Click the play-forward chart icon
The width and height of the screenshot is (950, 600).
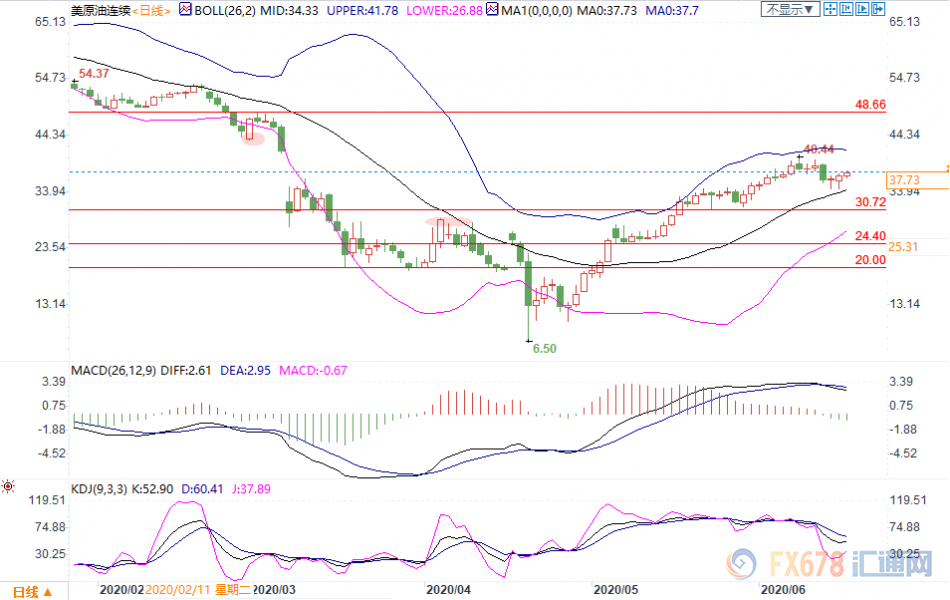862,9
